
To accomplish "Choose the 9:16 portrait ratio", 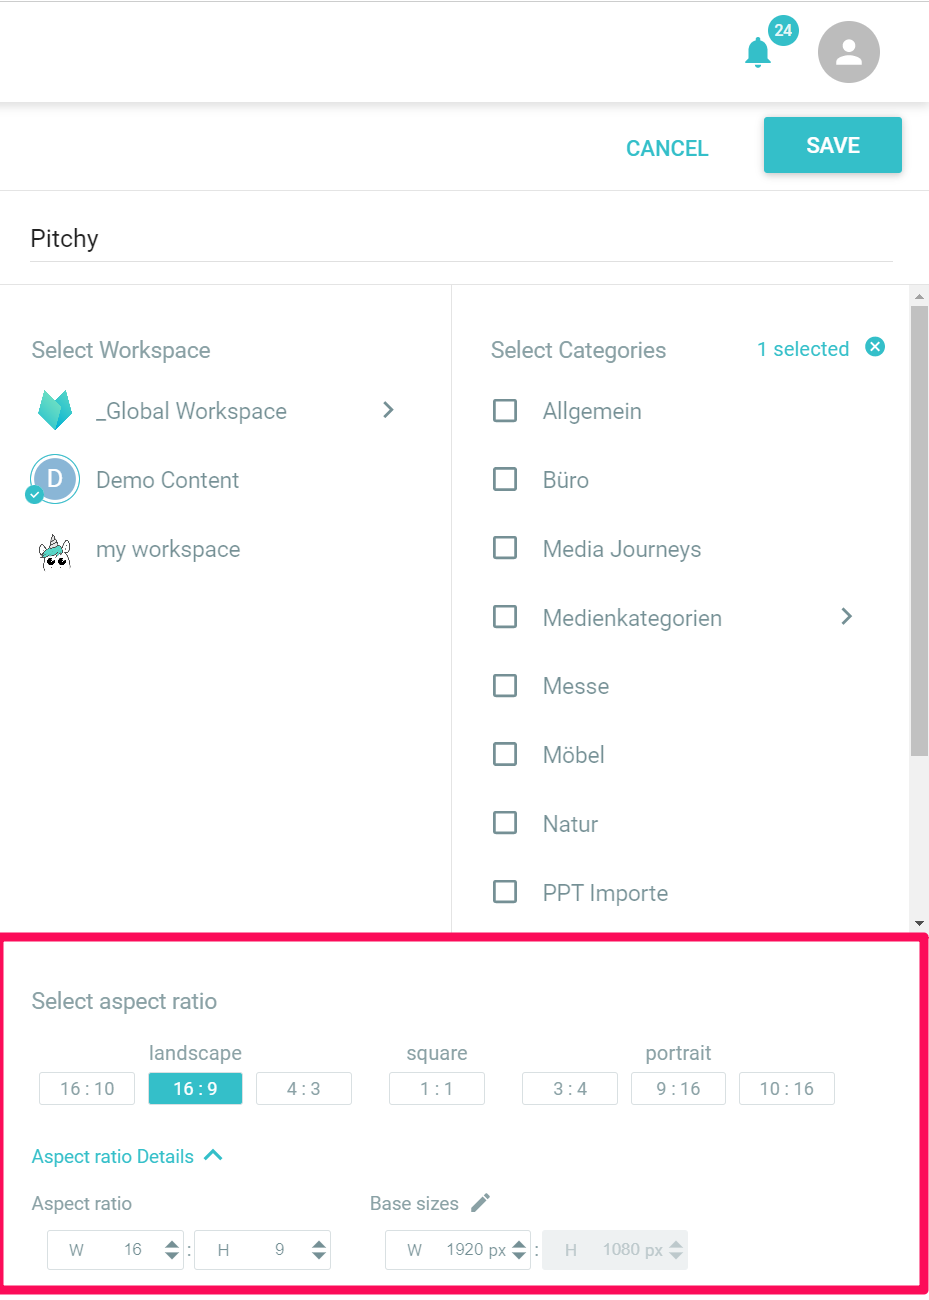I will [678, 1088].
